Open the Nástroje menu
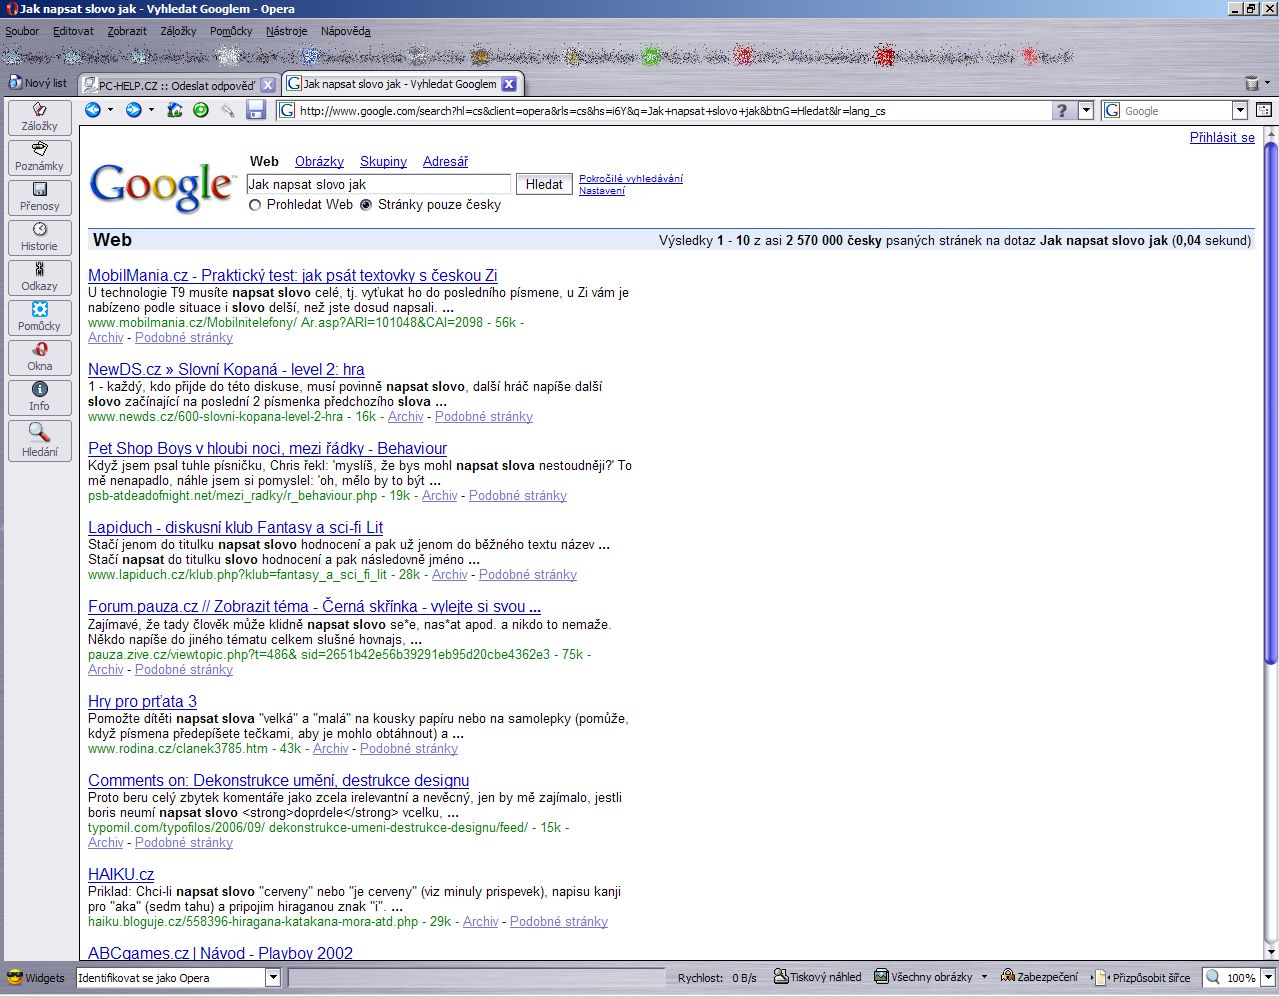The width and height of the screenshot is (1279, 998). [286, 31]
